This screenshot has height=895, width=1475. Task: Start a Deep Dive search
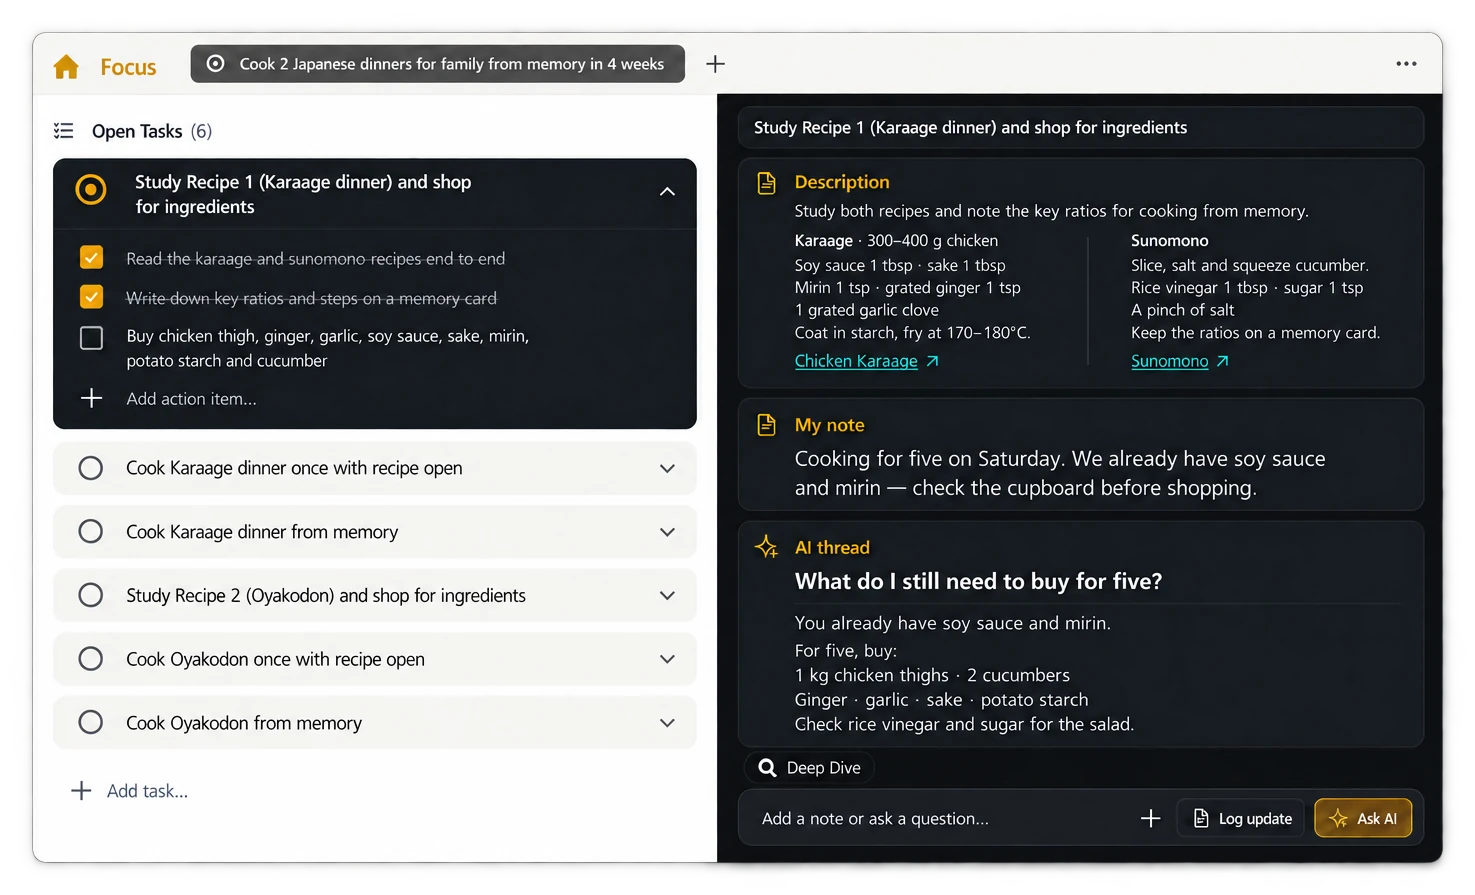[810, 768]
